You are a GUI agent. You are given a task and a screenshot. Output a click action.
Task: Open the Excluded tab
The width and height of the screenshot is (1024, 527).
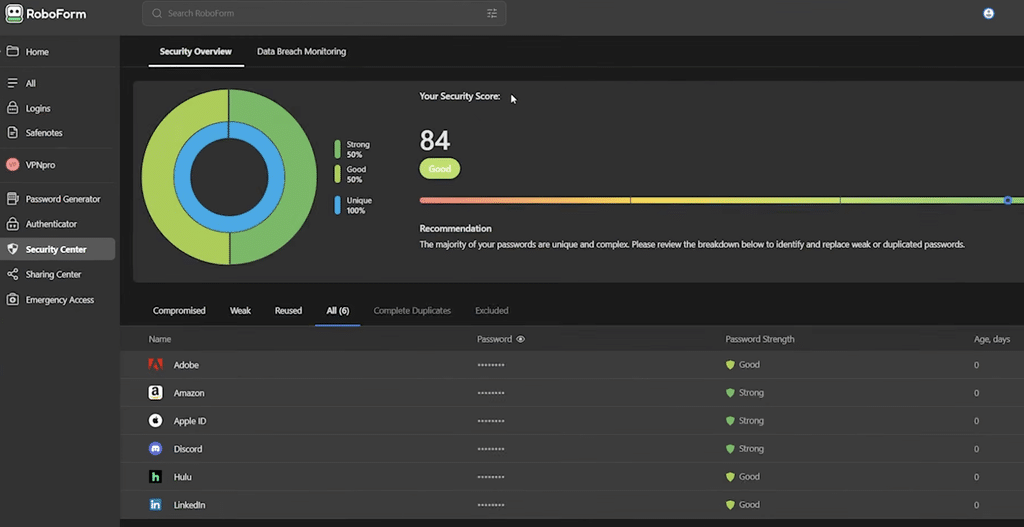pos(492,311)
